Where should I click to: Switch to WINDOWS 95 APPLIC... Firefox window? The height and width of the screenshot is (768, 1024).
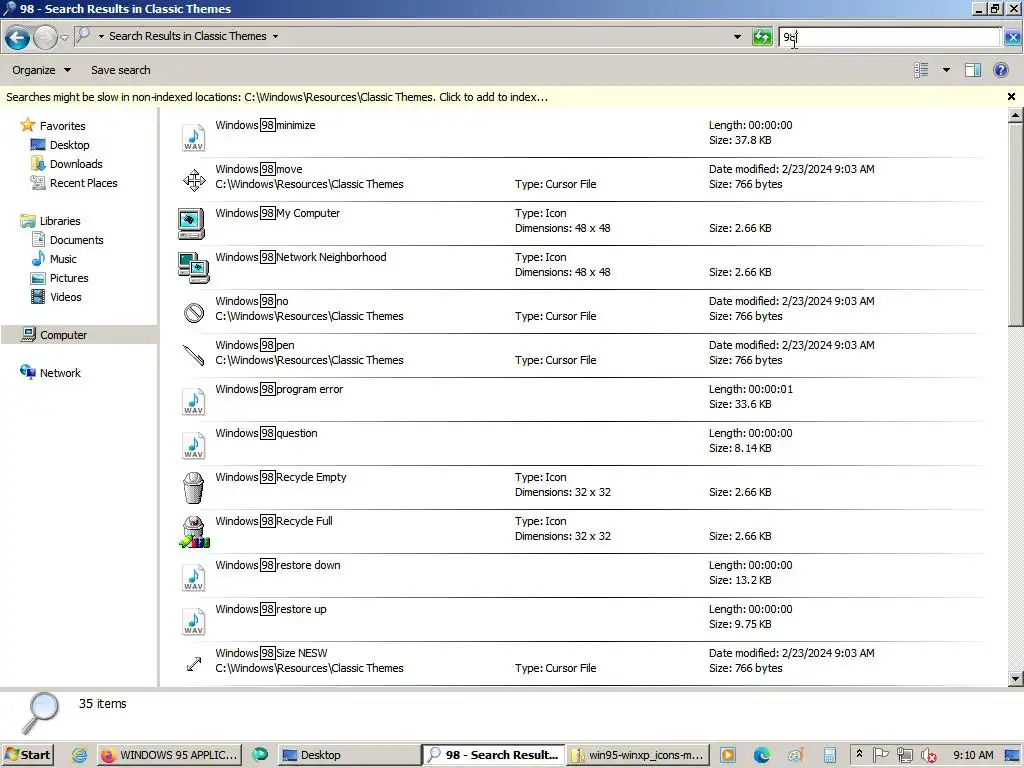click(x=170, y=755)
